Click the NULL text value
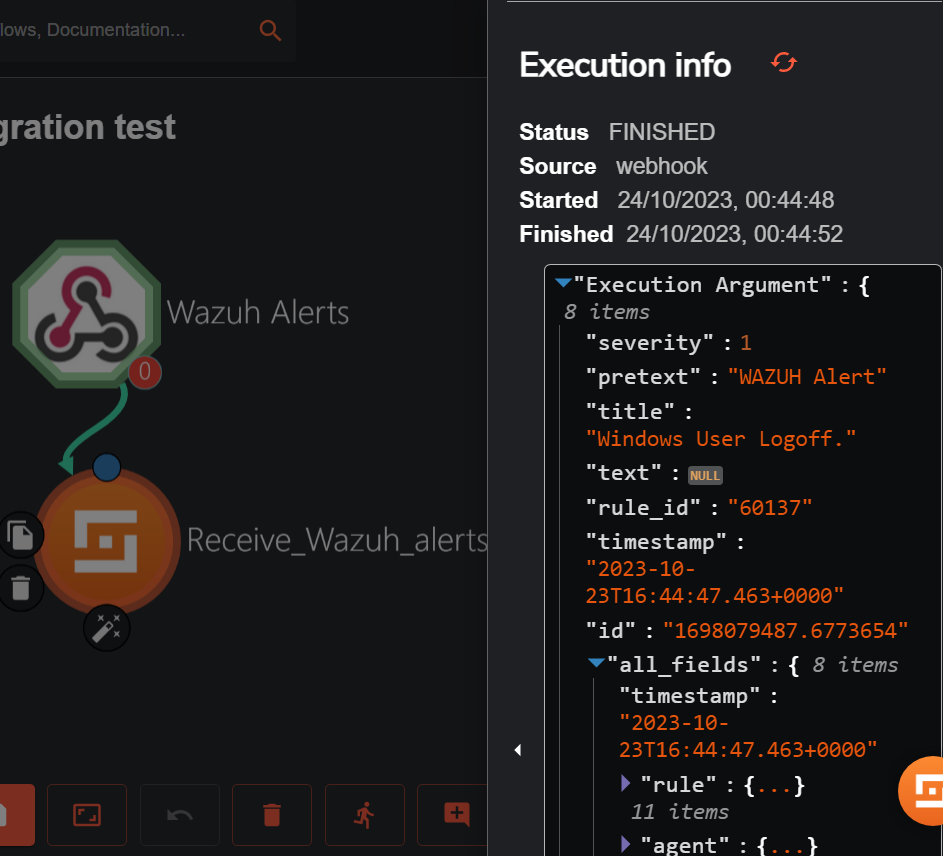This screenshot has height=856, width=943. tap(705, 475)
